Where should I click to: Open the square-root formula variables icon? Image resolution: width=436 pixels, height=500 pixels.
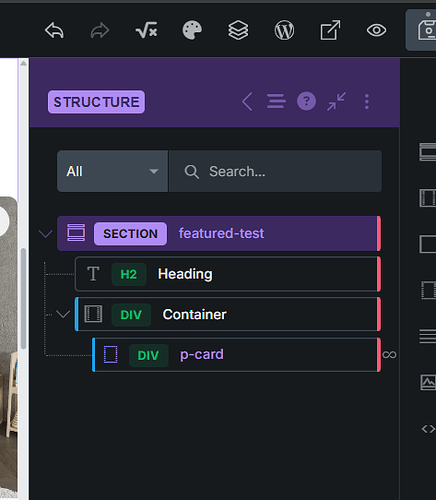click(146, 30)
